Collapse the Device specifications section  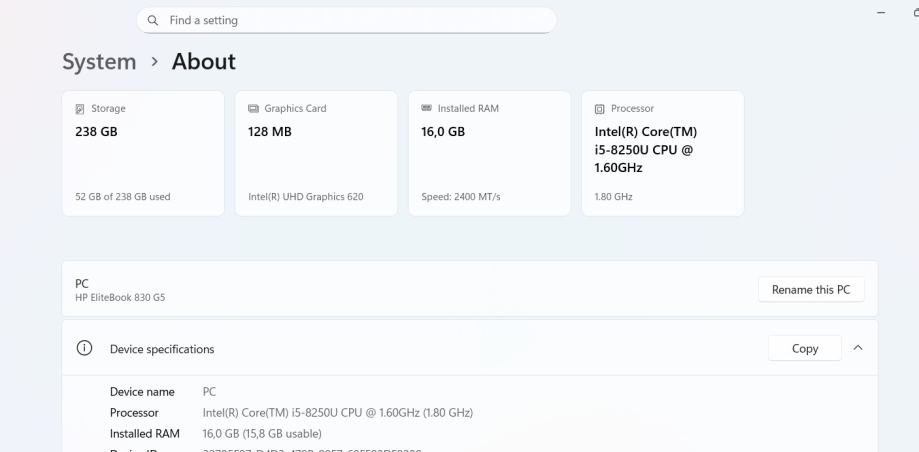(858, 348)
